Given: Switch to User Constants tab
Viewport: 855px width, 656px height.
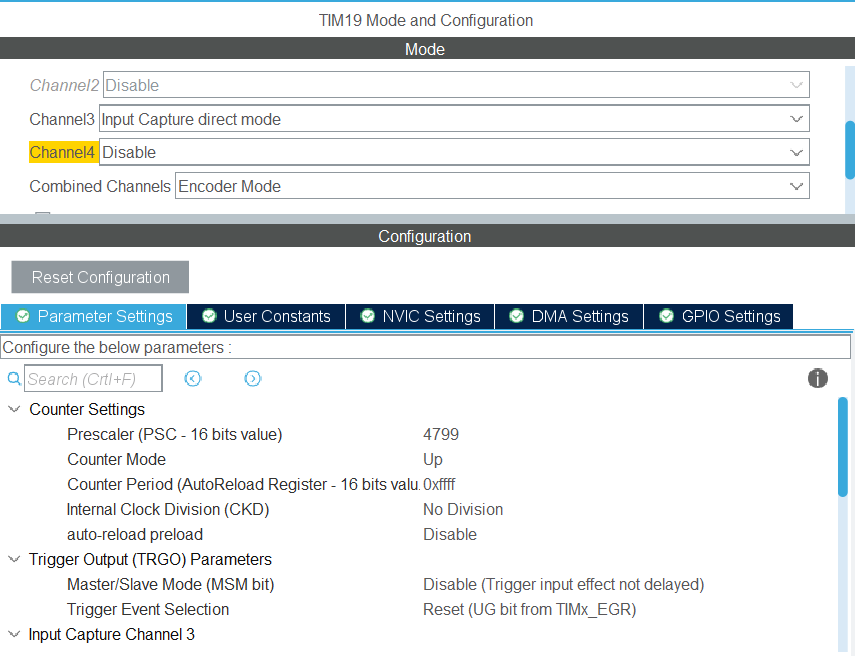Looking at the screenshot, I should tap(266, 316).
